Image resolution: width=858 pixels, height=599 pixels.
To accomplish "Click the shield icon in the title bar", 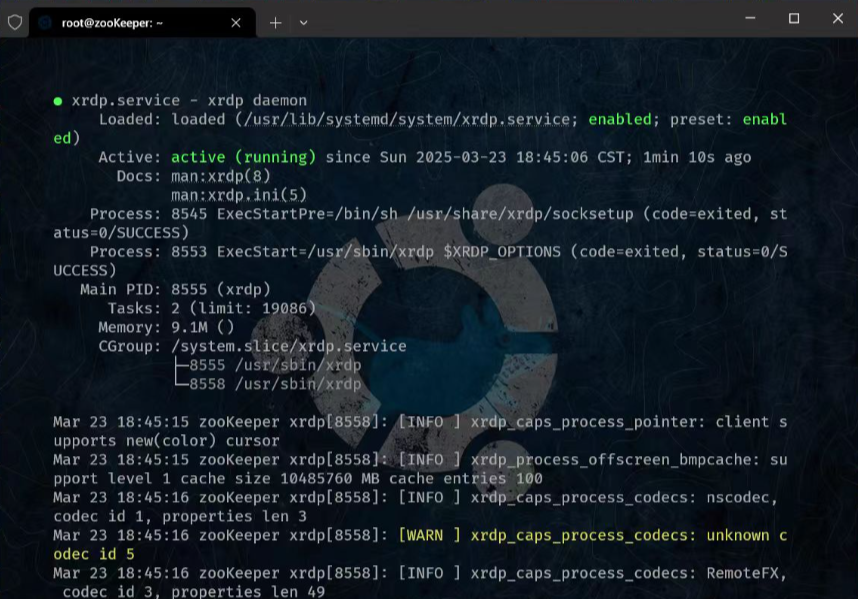I will pyautogui.click(x=15, y=22).
